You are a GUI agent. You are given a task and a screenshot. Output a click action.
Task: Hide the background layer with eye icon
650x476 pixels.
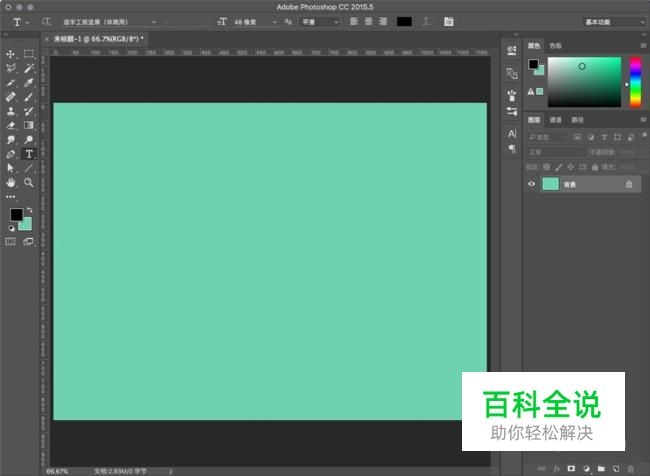(x=532, y=184)
